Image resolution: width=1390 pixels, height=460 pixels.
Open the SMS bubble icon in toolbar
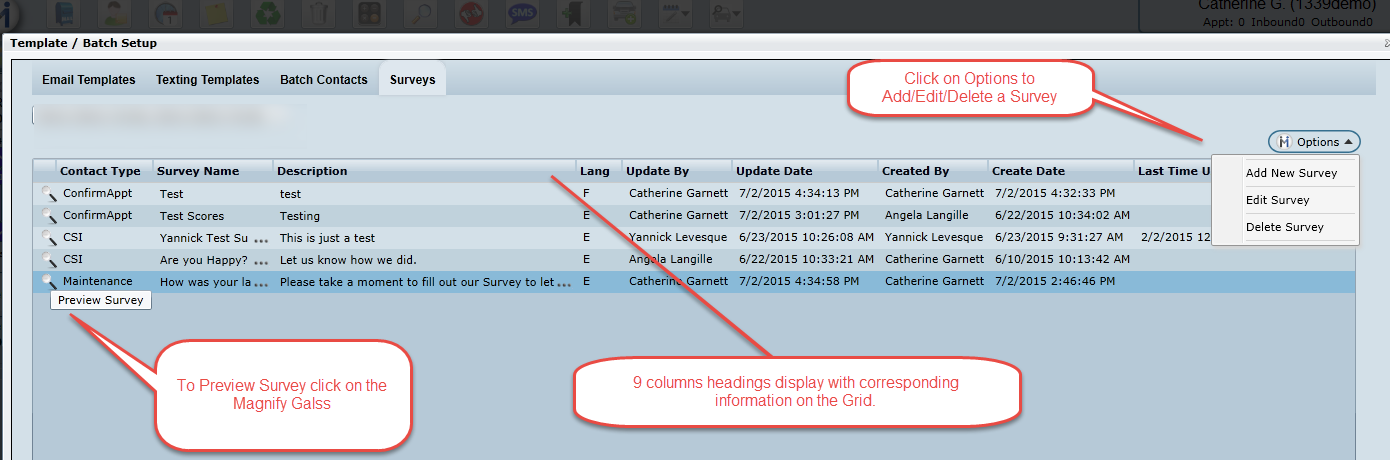[x=521, y=14]
